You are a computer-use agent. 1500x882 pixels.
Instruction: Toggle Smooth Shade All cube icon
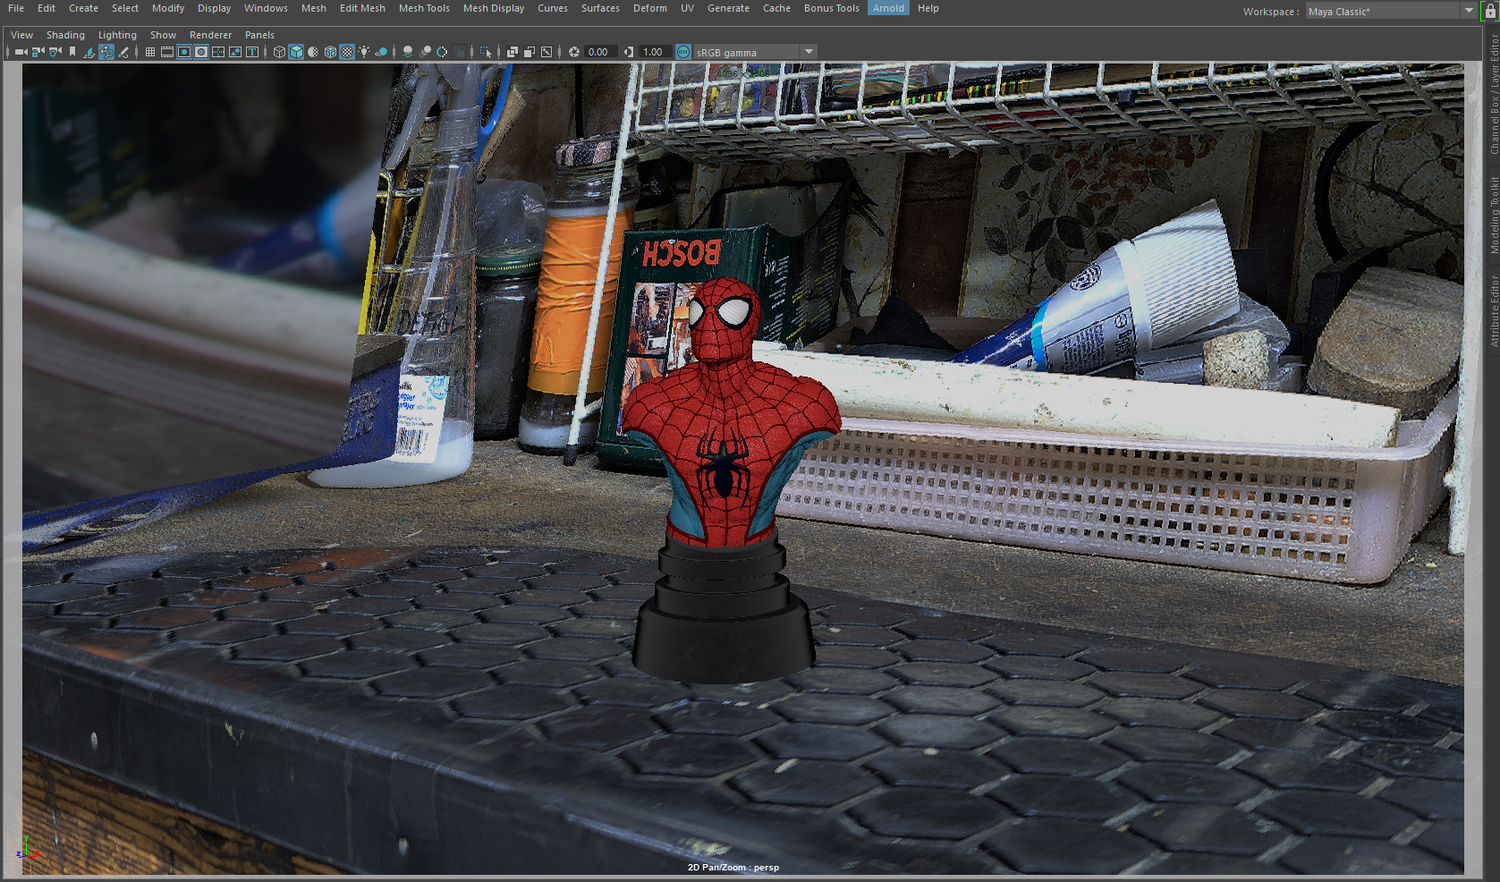point(296,52)
